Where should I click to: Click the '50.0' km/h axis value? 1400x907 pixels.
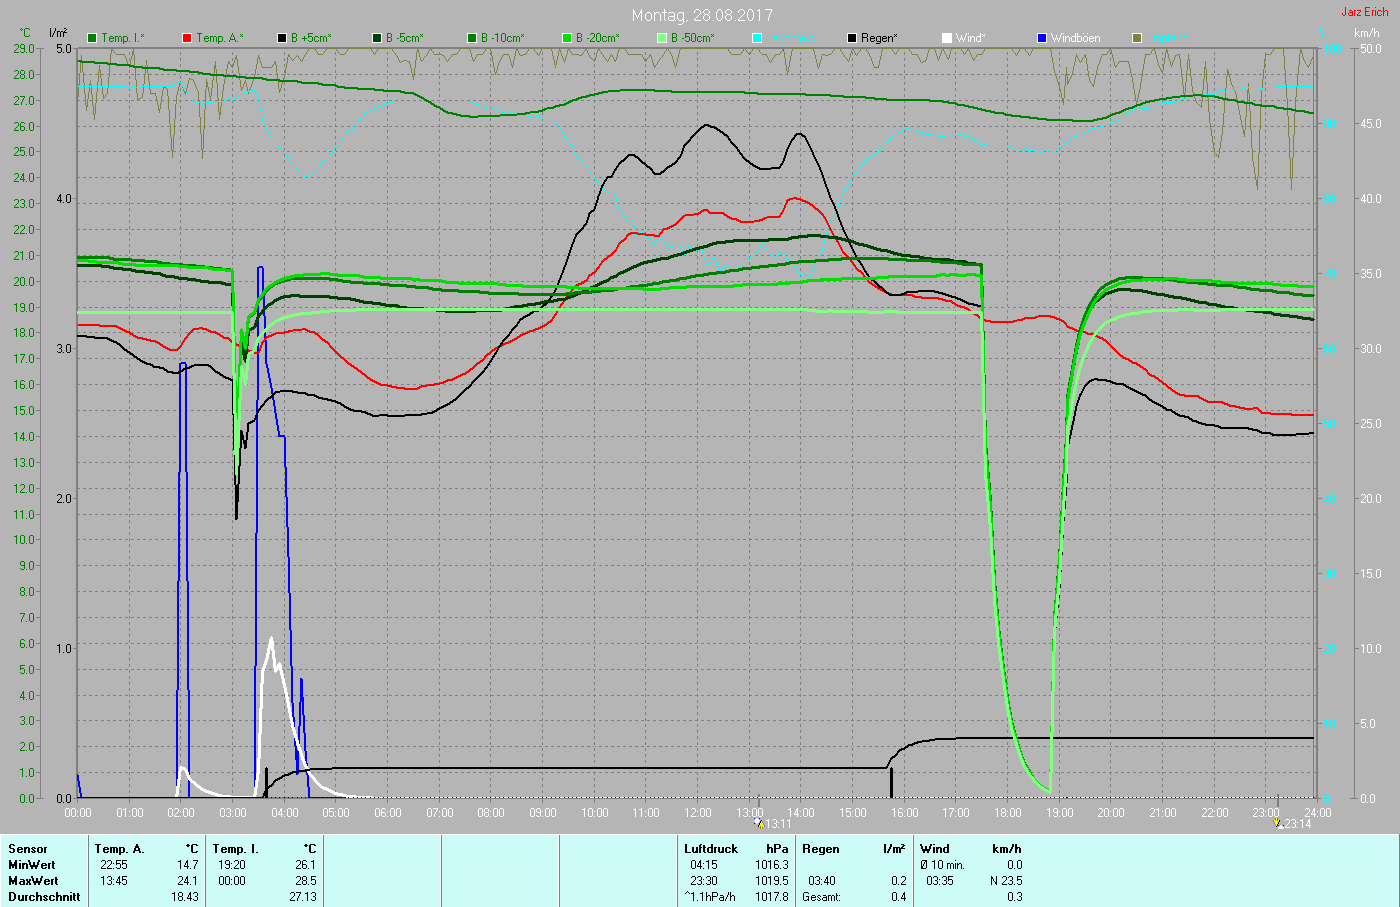pyautogui.click(x=1370, y=49)
